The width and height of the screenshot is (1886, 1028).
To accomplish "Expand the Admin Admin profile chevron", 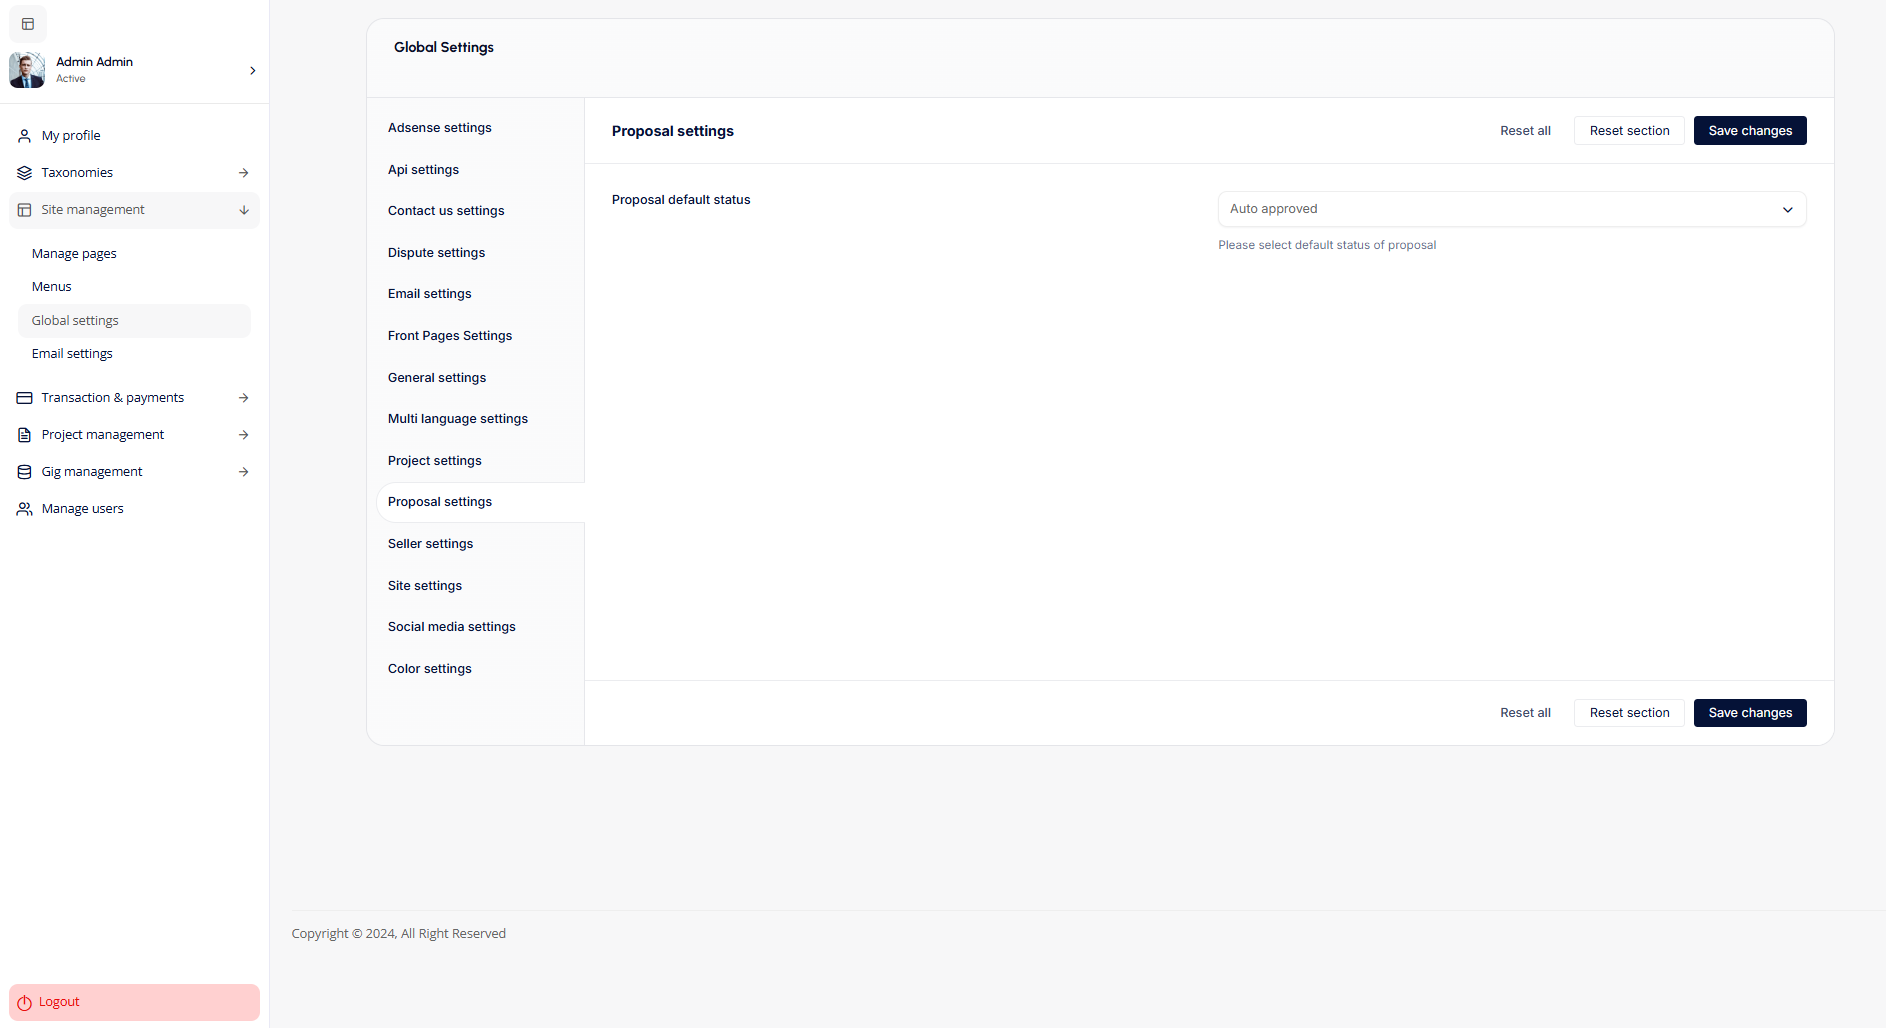I will (x=252, y=70).
